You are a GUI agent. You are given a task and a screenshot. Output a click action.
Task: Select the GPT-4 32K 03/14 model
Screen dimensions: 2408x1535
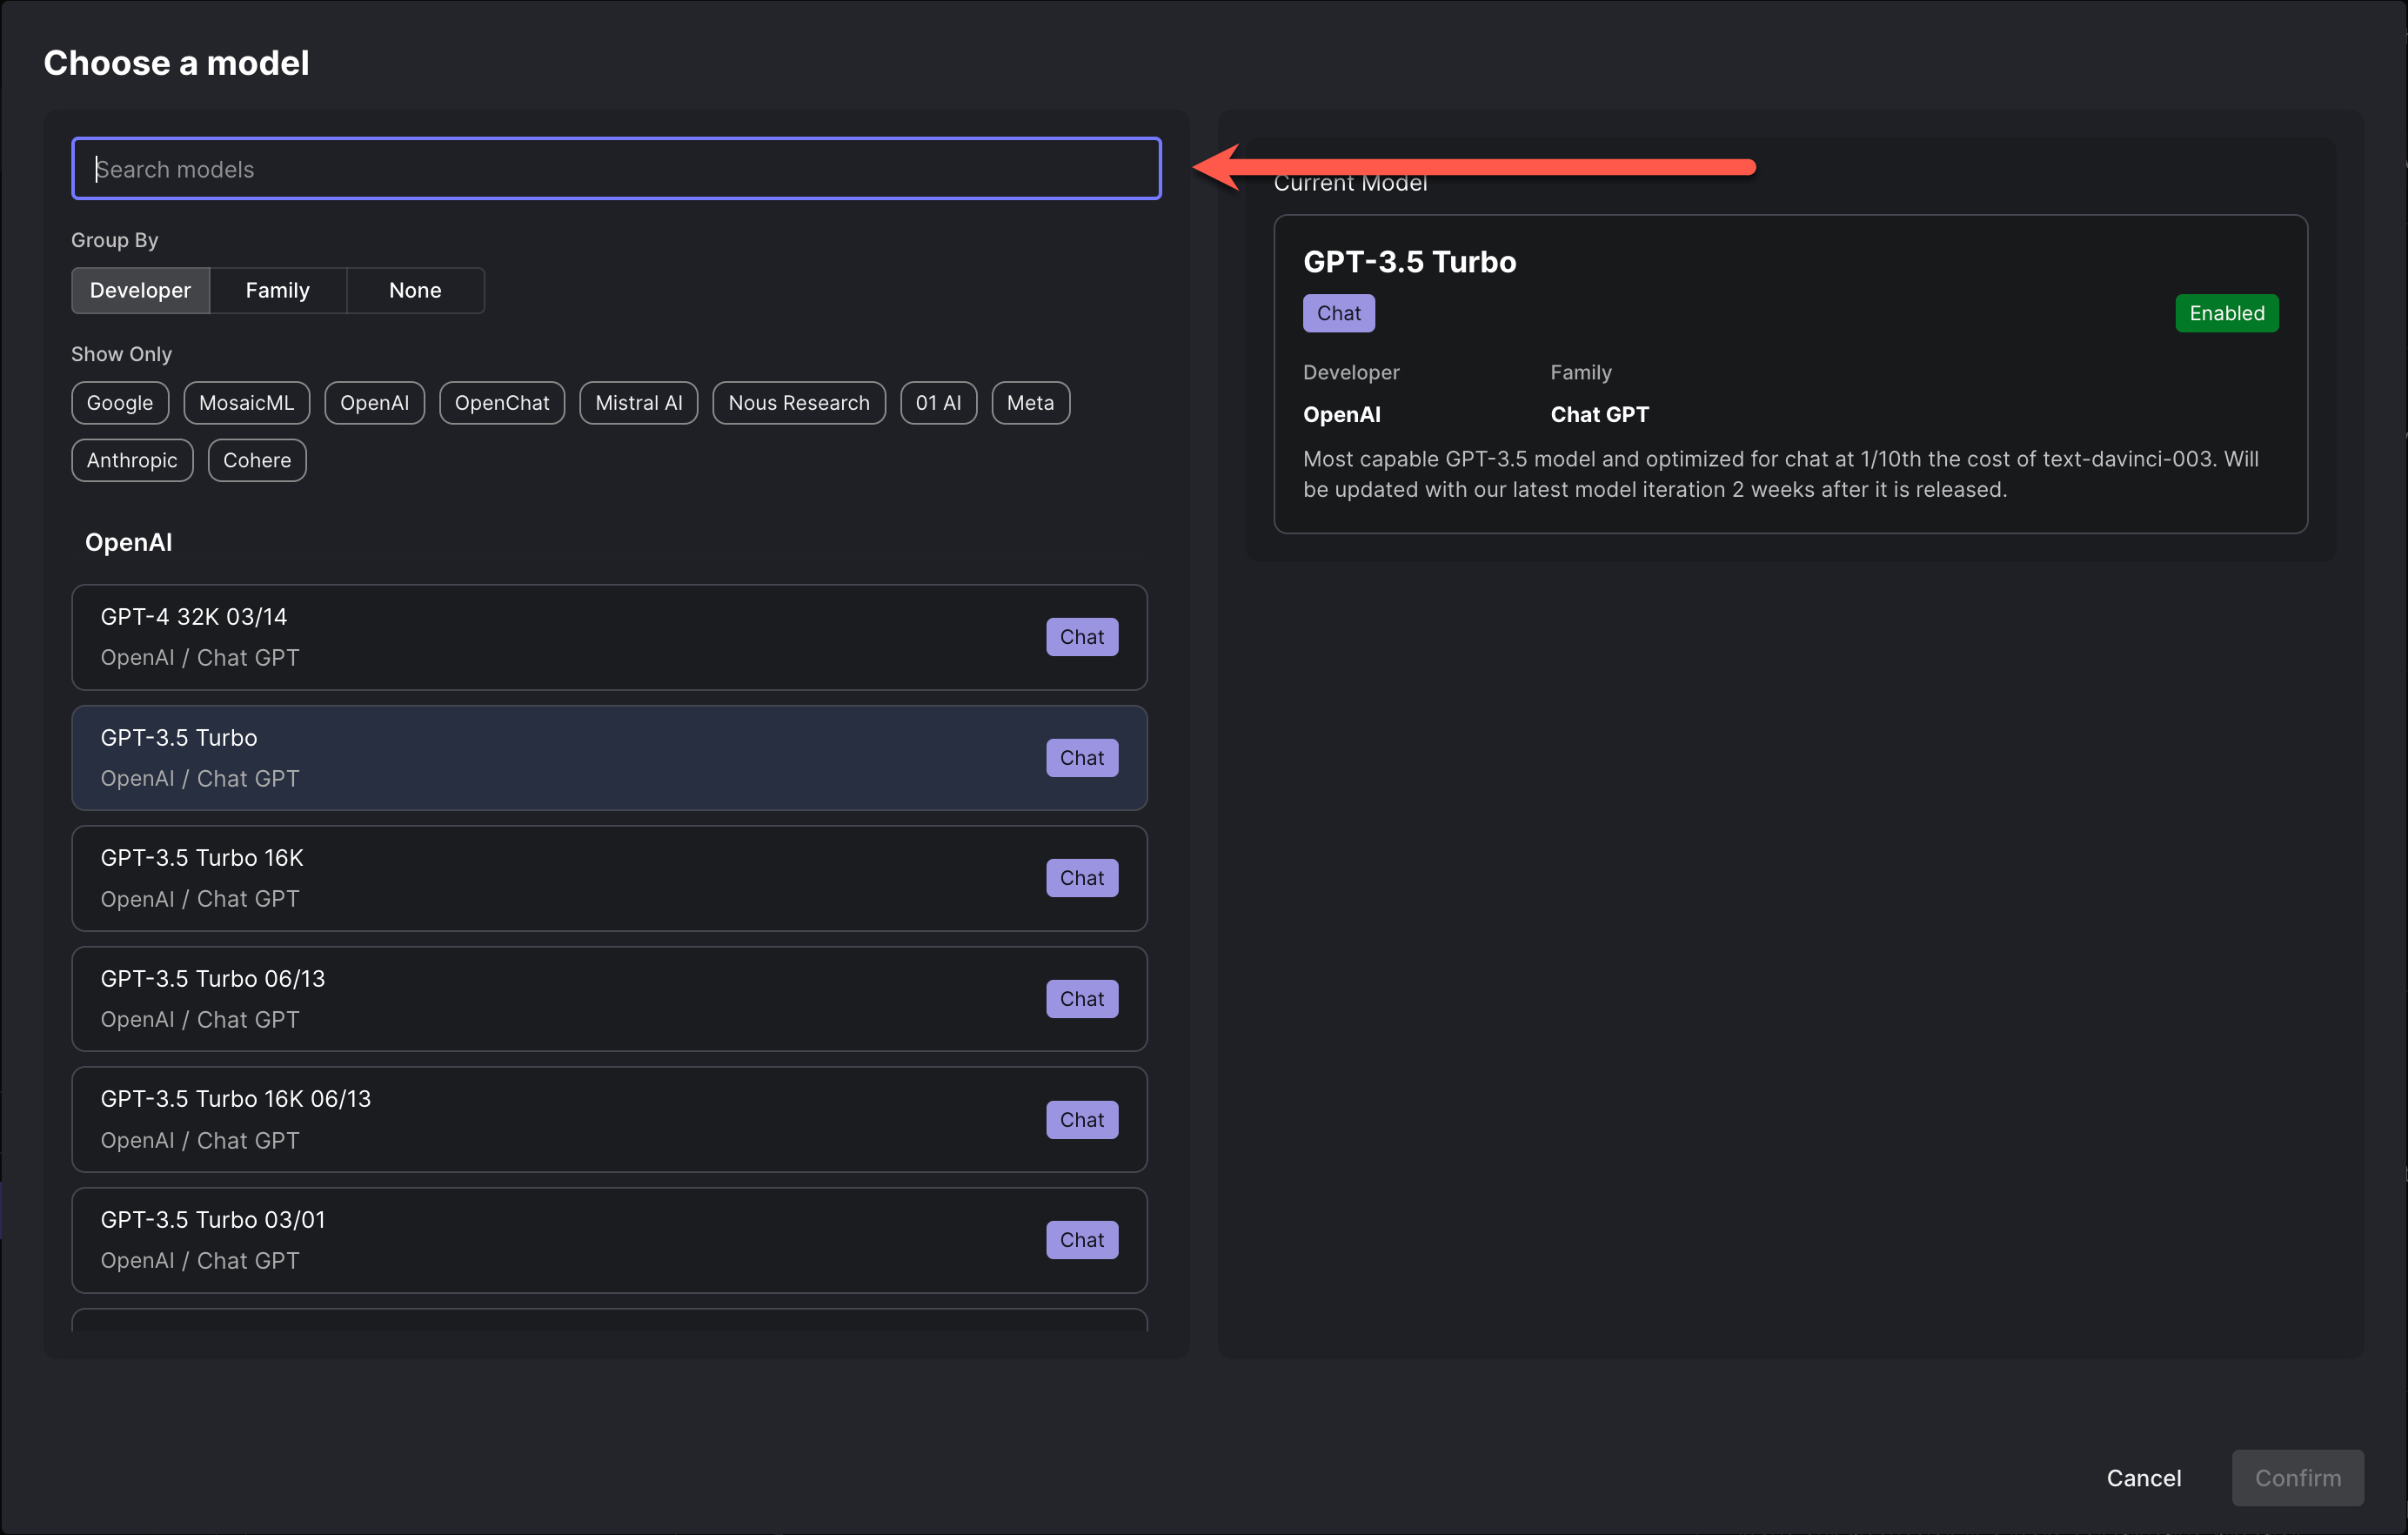(609, 637)
